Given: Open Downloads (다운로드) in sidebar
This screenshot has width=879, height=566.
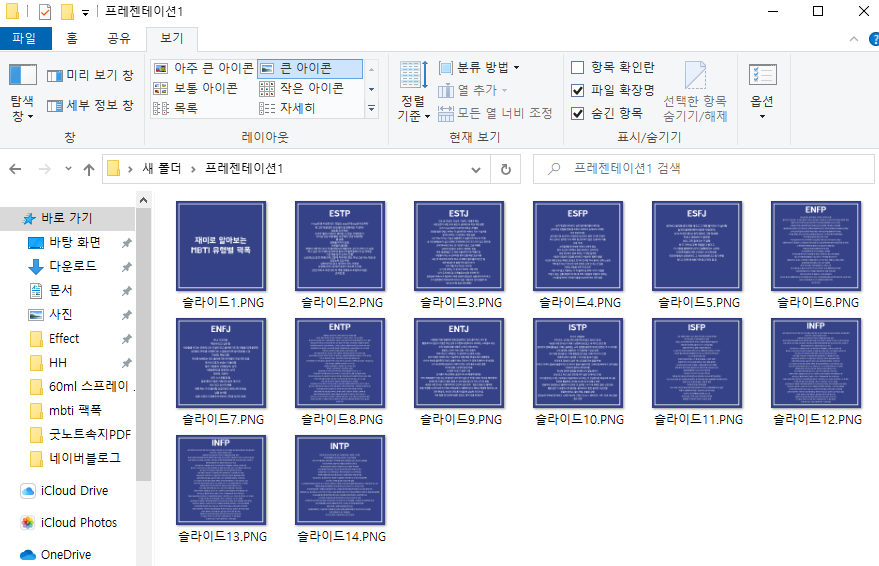Looking at the screenshot, I should click(x=73, y=266).
